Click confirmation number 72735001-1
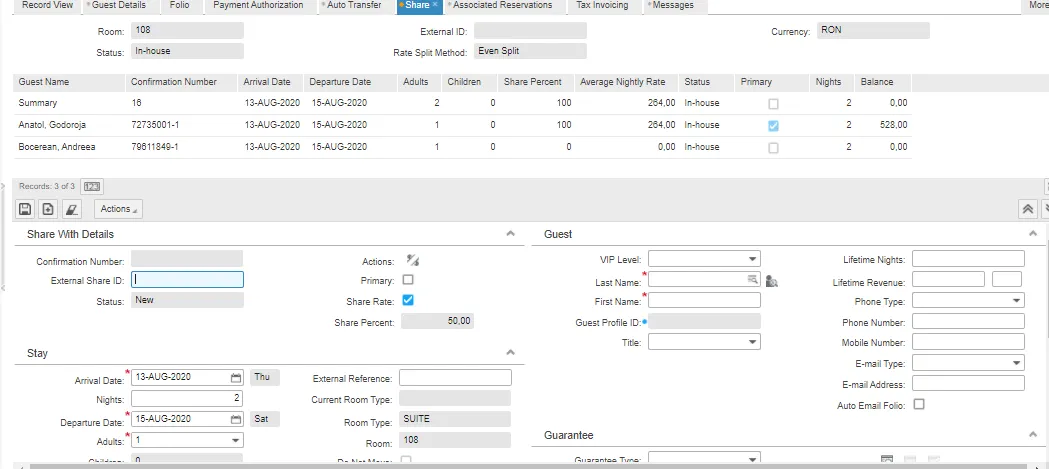 pyautogui.click(x=155, y=125)
